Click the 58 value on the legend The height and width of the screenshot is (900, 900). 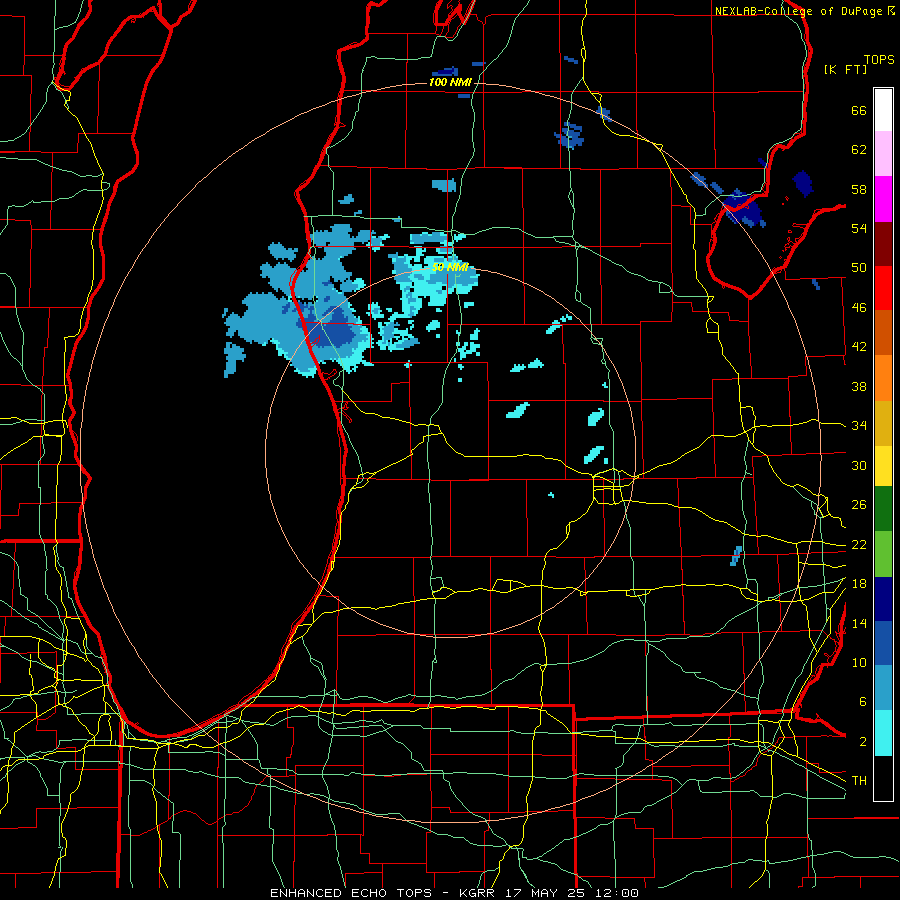click(x=859, y=189)
